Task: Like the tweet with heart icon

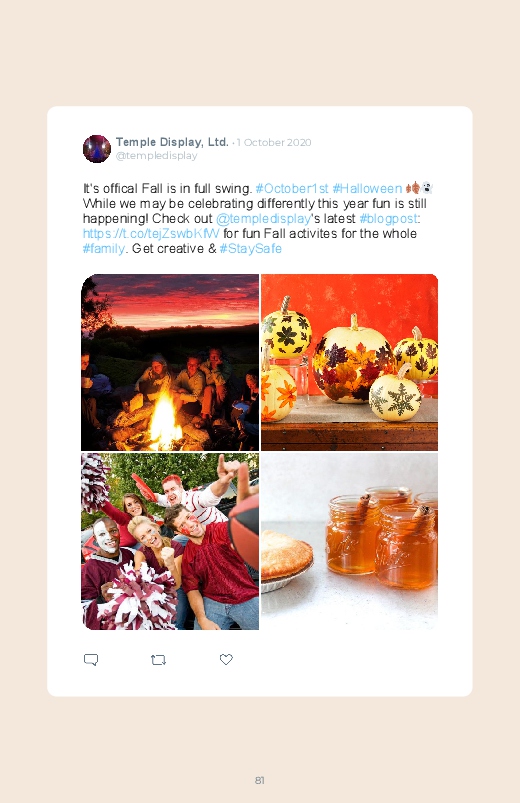Action: coord(226,659)
